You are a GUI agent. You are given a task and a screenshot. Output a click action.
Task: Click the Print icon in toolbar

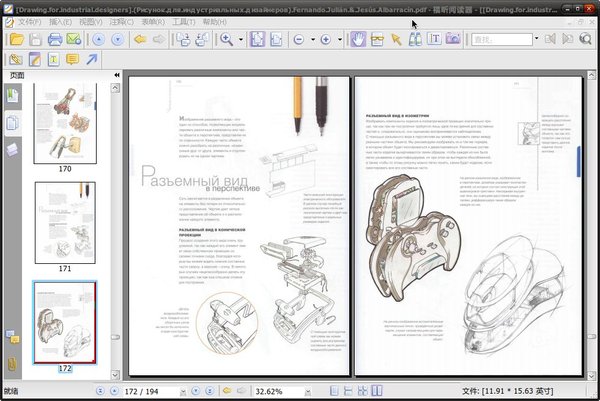[x=54, y=39]
